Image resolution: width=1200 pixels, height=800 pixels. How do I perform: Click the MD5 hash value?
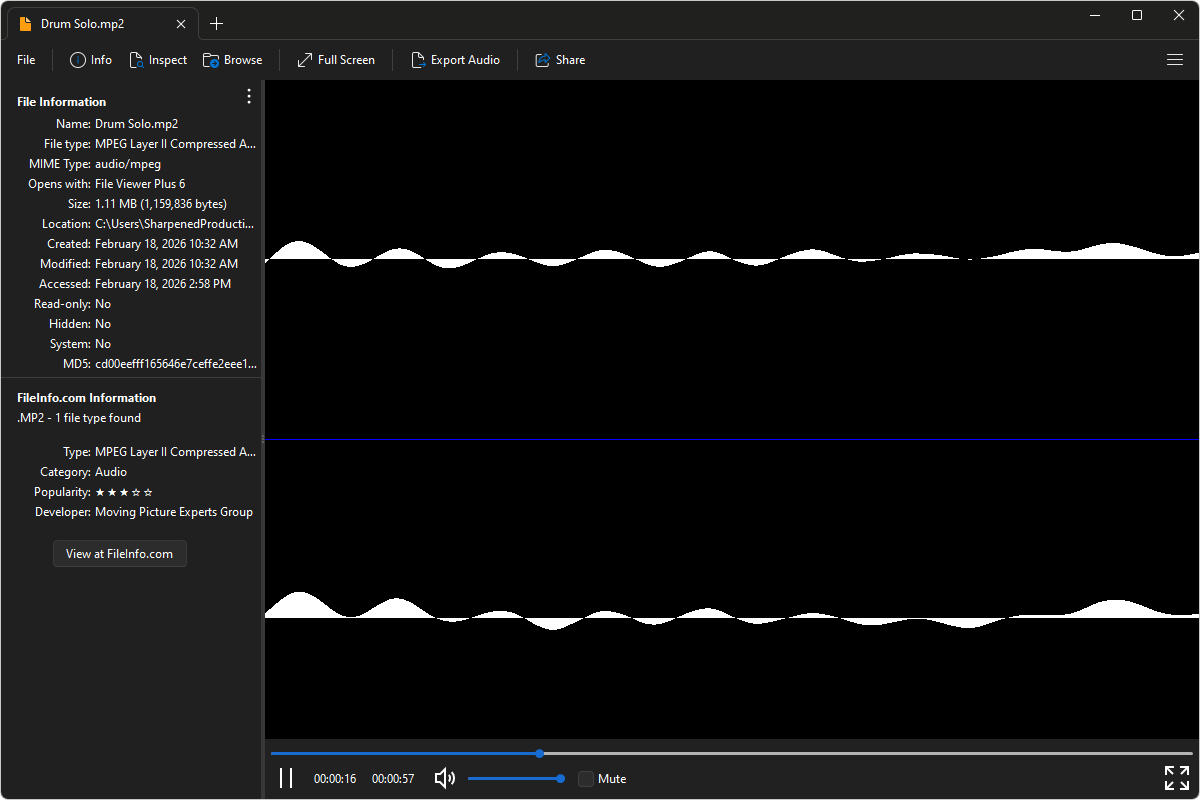pos(175,364)
